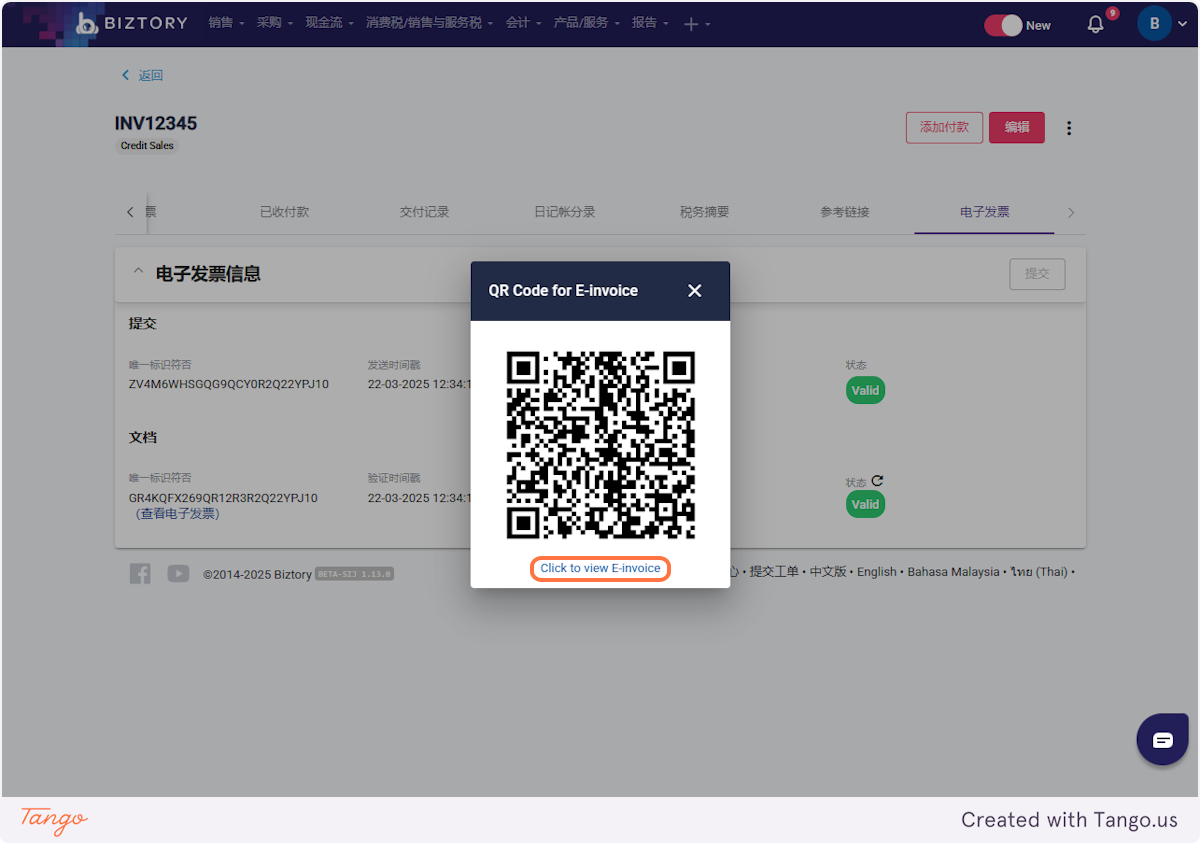This screenshot has width=1200, height=843.
Task: Switch to 已收付款 tab
Action: click(x=284, y=212)
